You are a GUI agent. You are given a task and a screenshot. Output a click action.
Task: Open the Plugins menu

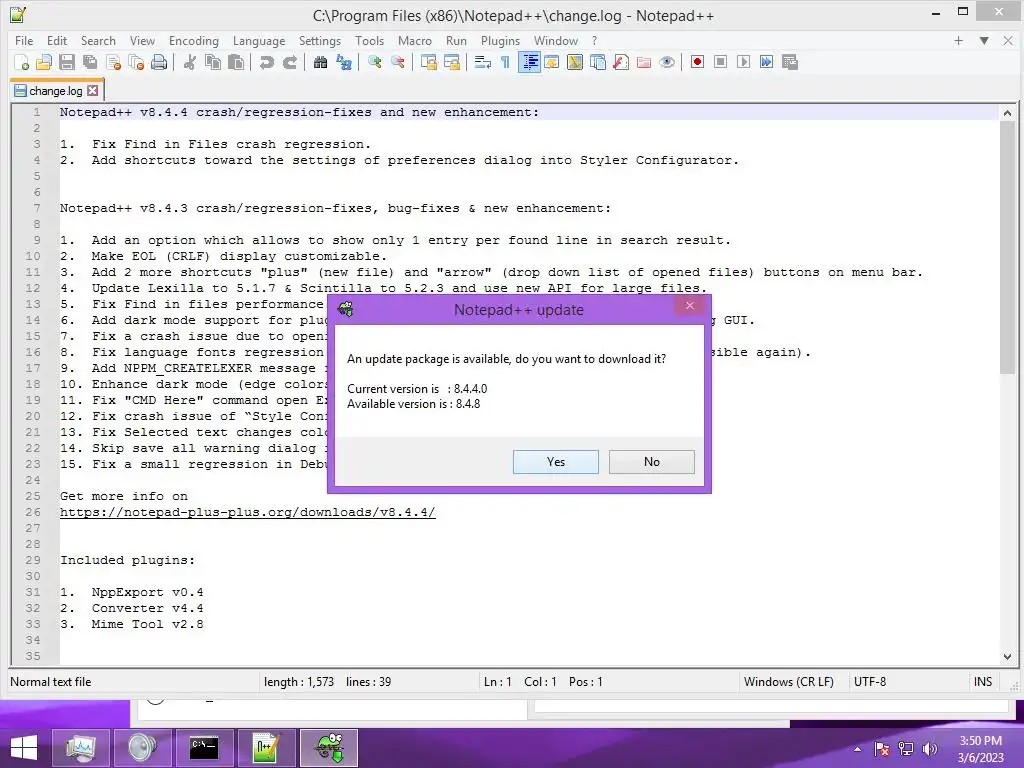pos(500,40)
